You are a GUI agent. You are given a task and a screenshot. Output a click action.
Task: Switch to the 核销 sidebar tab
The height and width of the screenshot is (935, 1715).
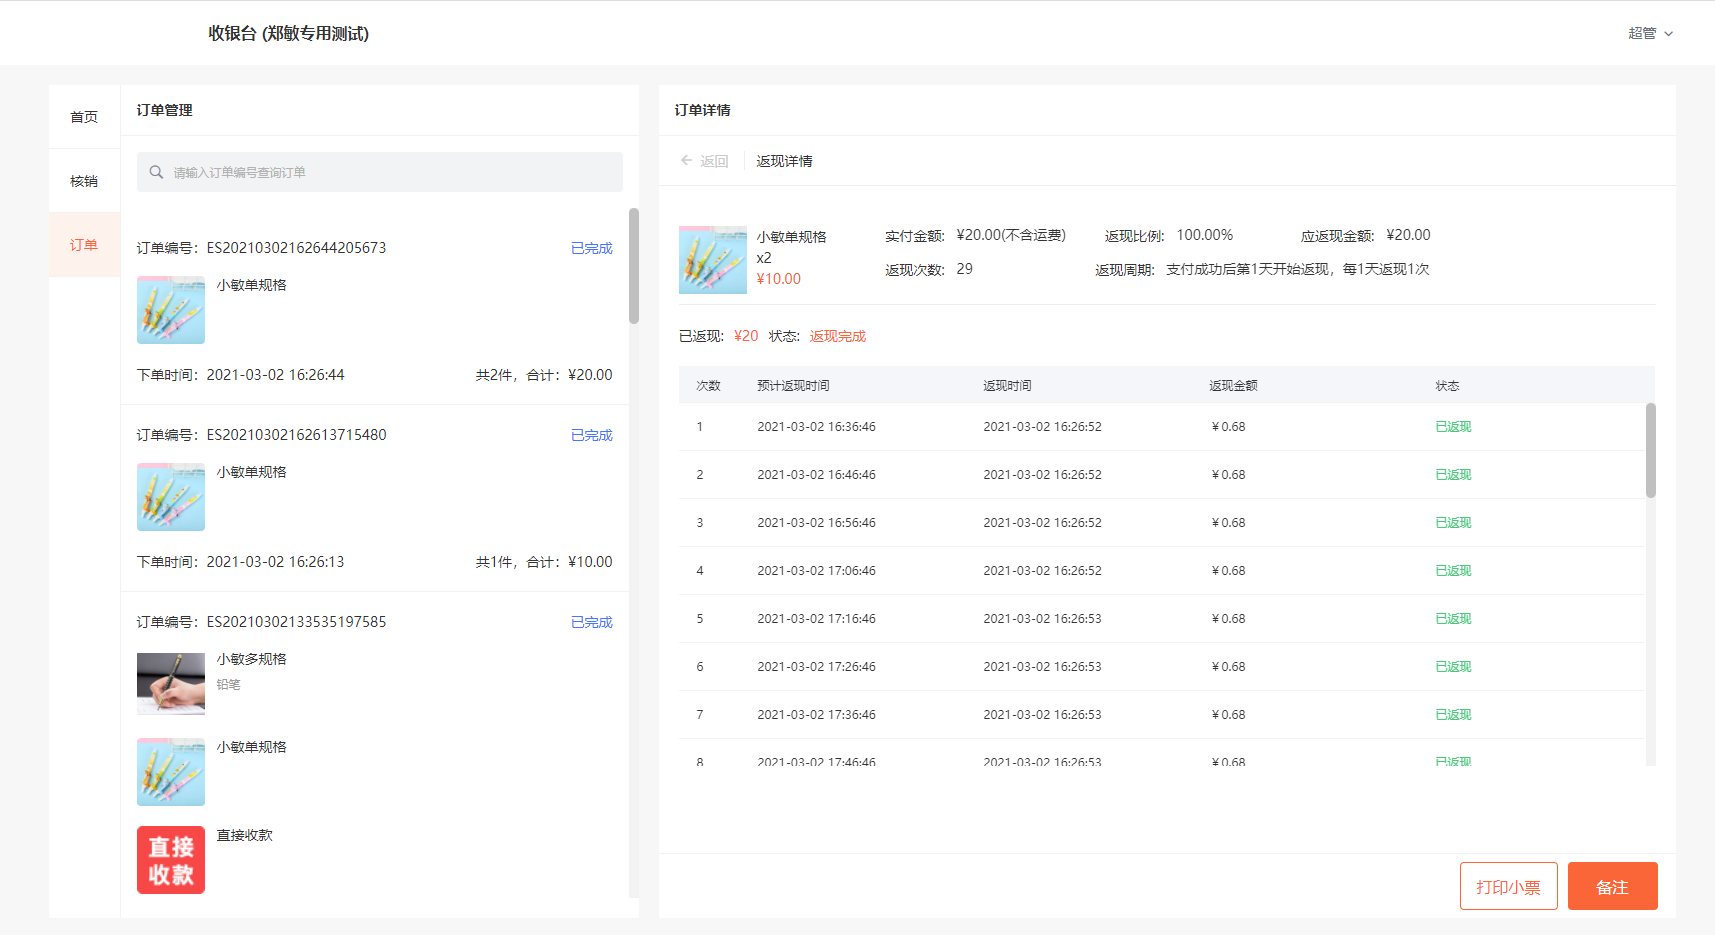pos(84,181)
